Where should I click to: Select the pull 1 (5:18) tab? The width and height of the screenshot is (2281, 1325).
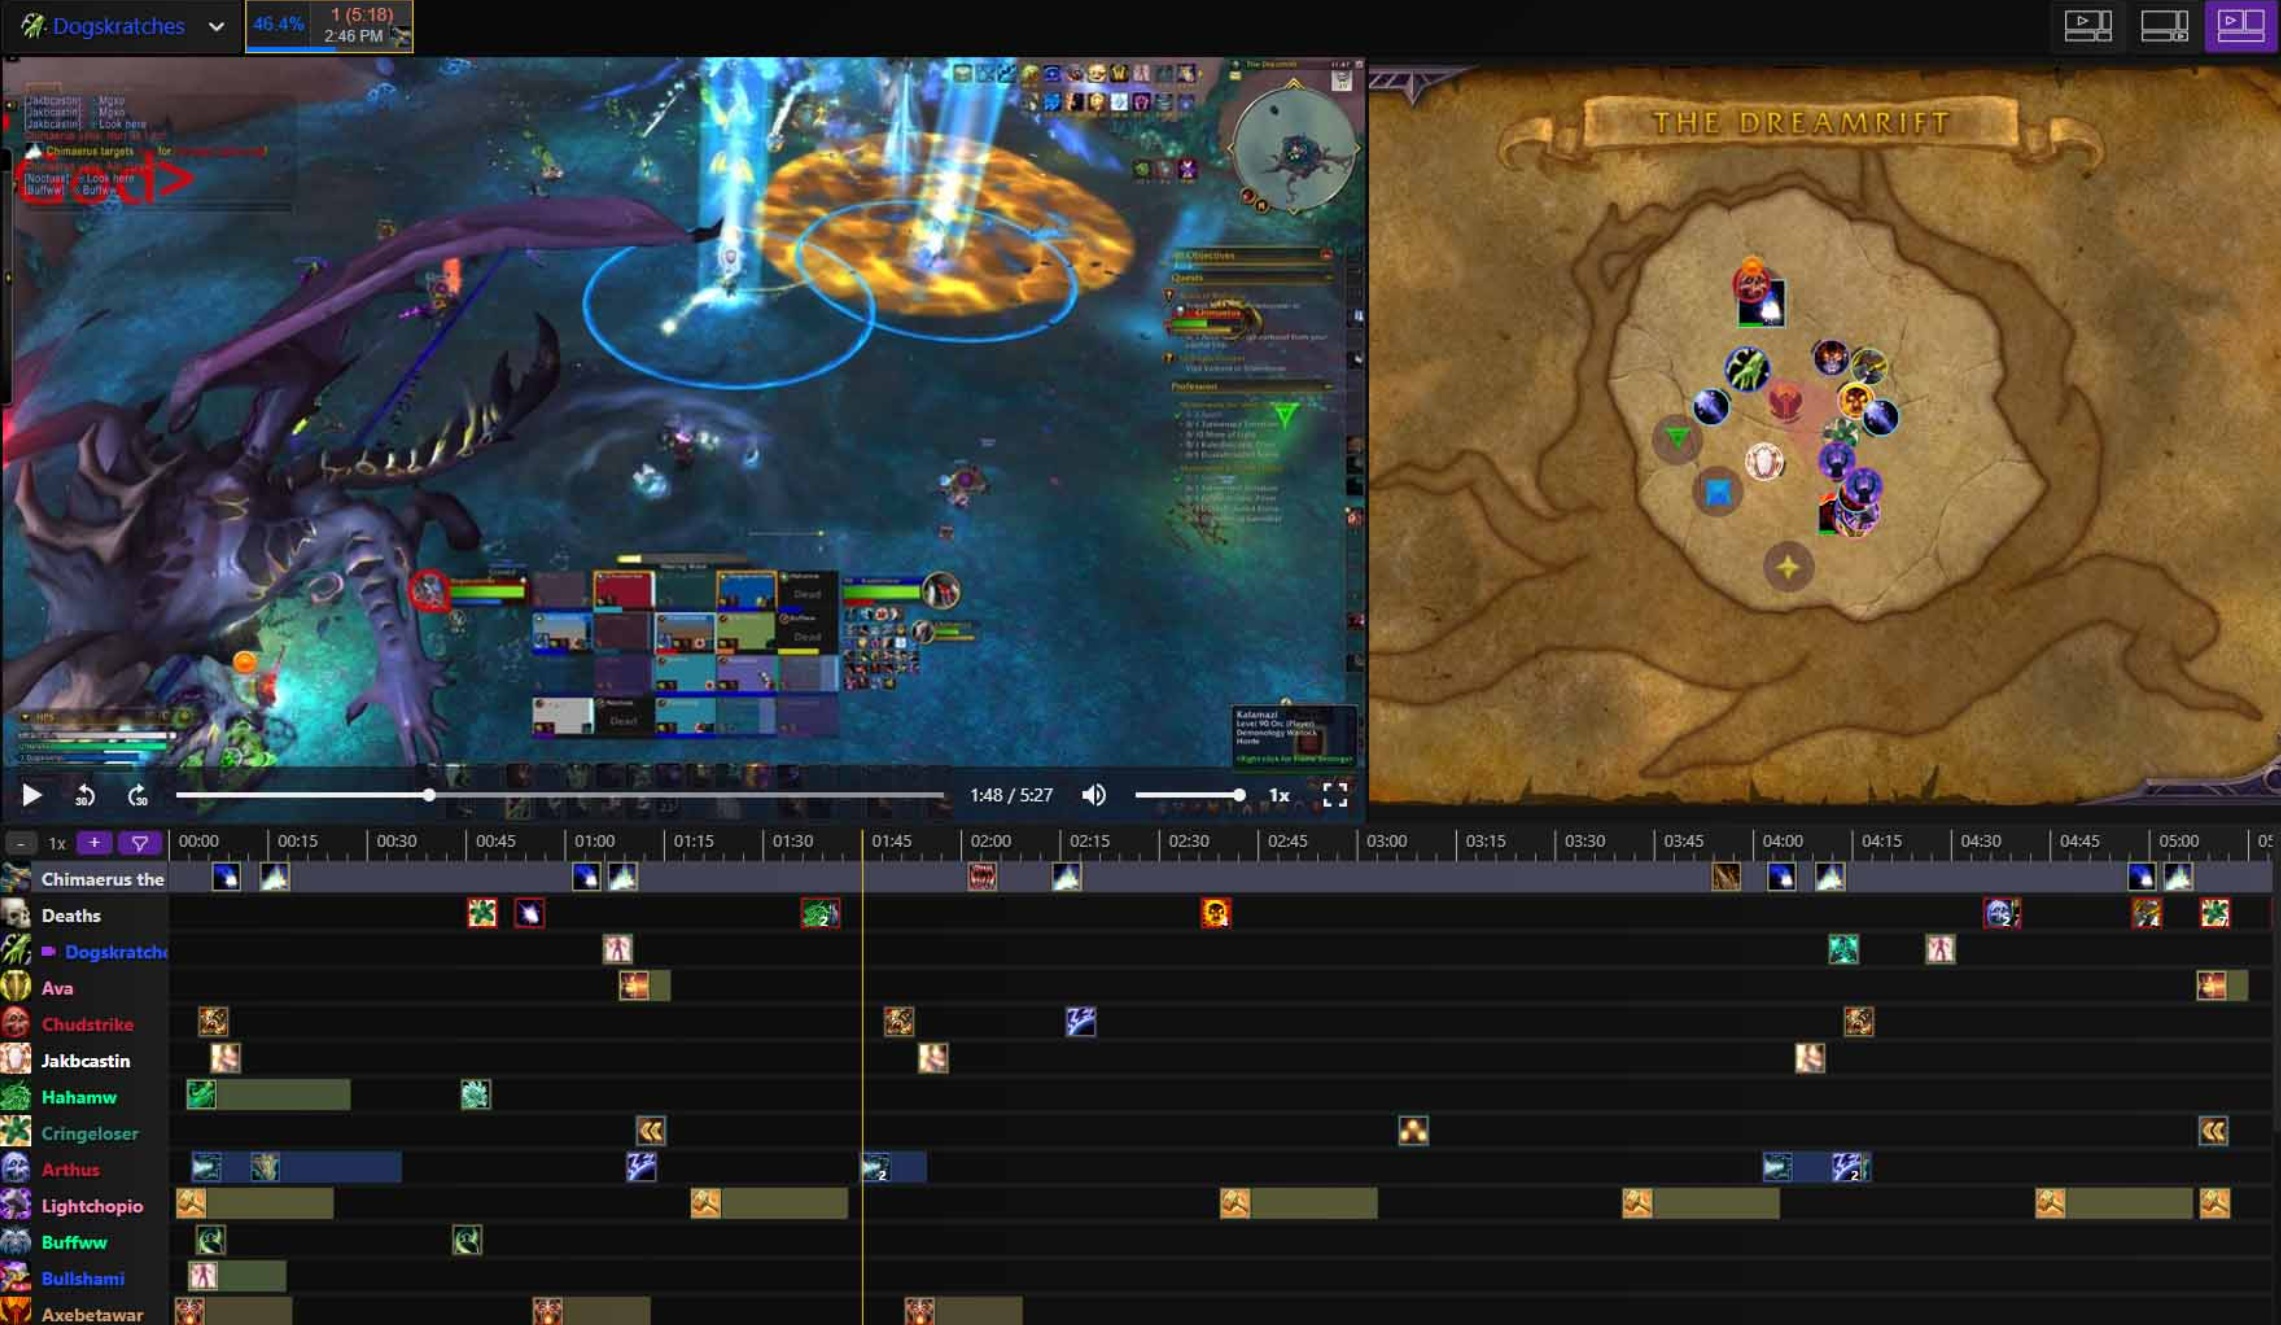click(x=329, y=26)
